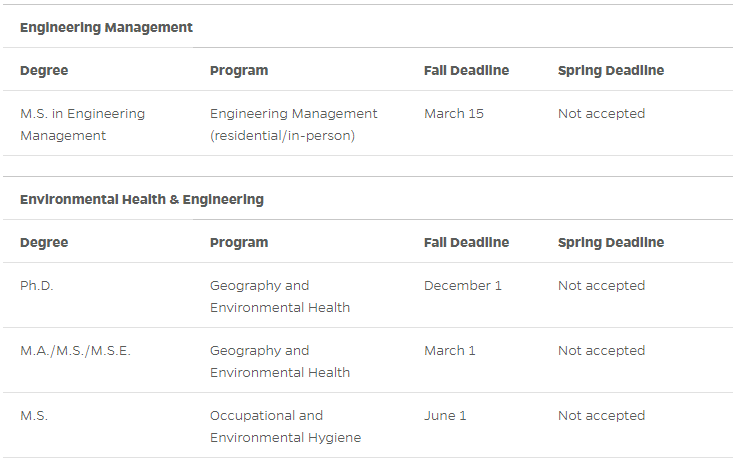Viewport: 737px width, 462px height.
Task: Select the M.A./M.S./M.S.E. degree cell
Action: click(75, 351)
